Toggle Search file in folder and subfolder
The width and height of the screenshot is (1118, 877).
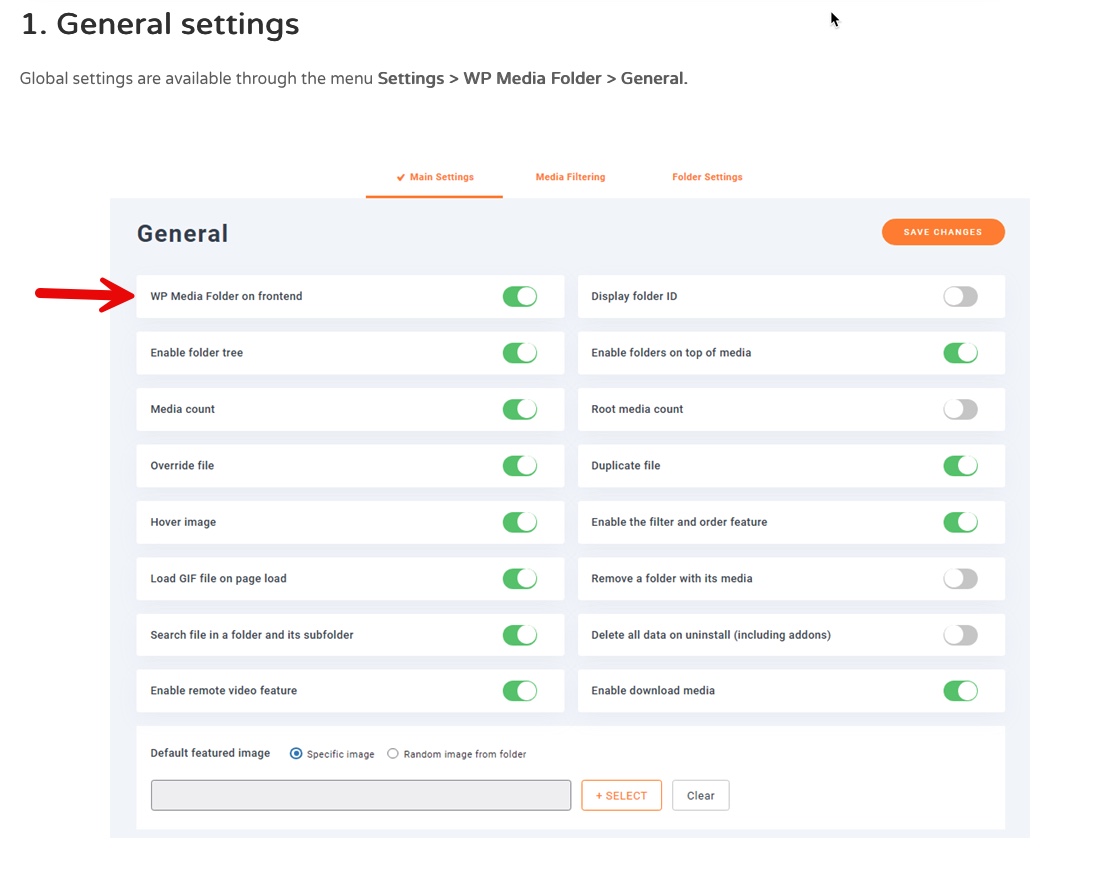pos(520,635)
